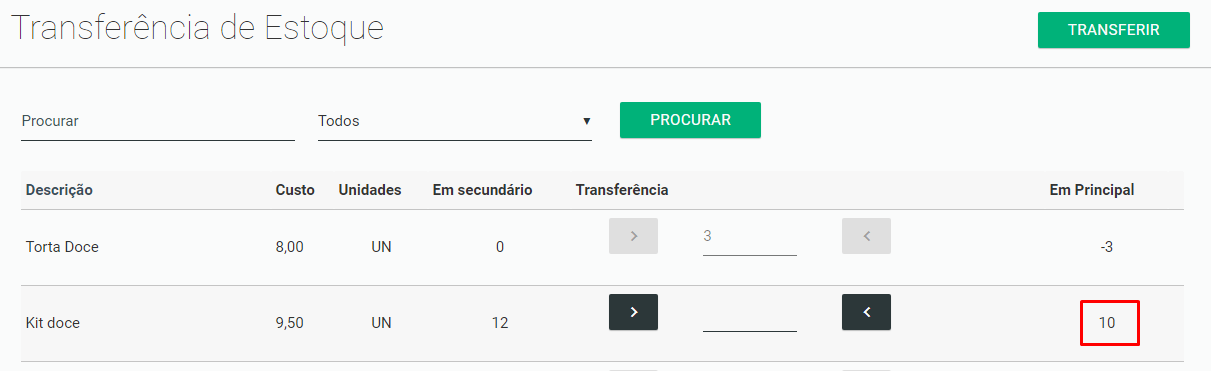Focus the Procurar search field

pyautogui.click(x=158, y=121)
